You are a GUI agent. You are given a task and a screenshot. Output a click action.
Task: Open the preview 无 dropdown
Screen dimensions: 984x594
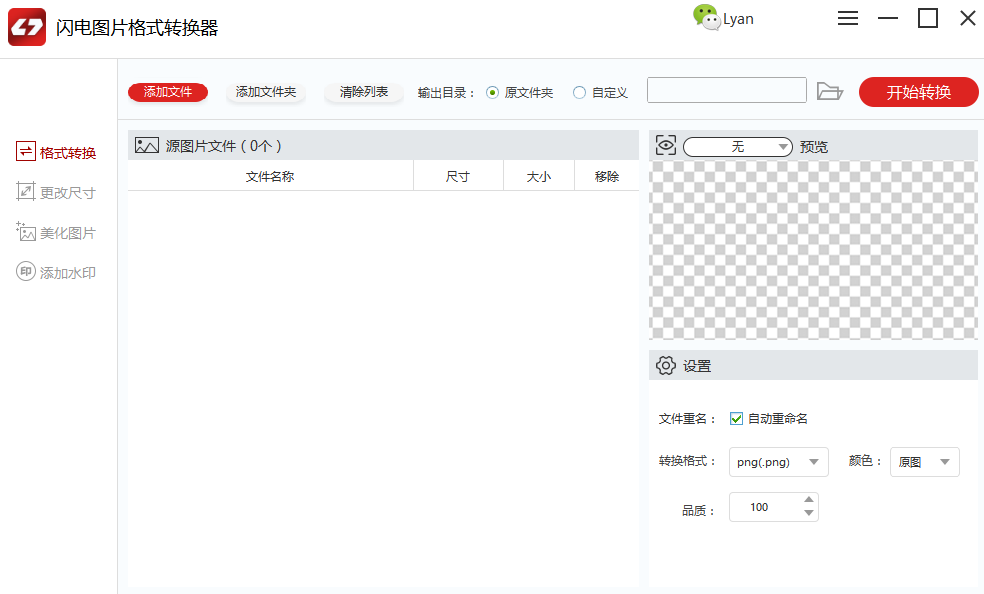coord(737,147)
